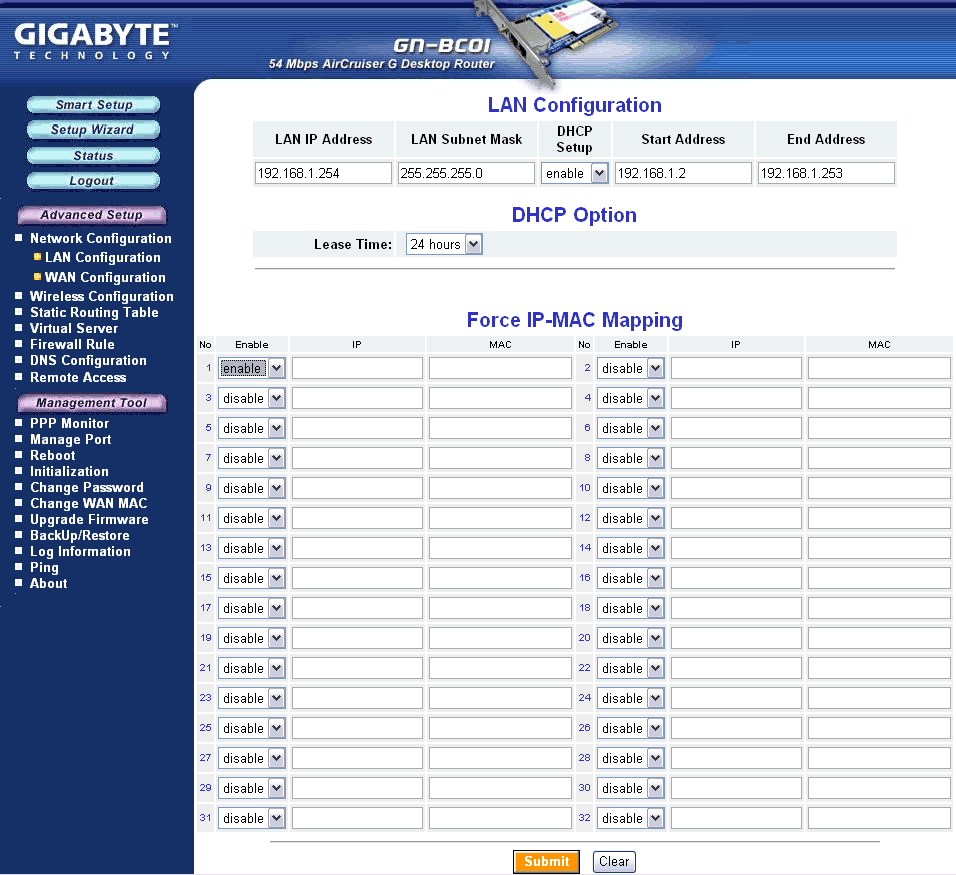
Task: Open Enable dropdown for mapping row 13
Action: click(251, 548)
